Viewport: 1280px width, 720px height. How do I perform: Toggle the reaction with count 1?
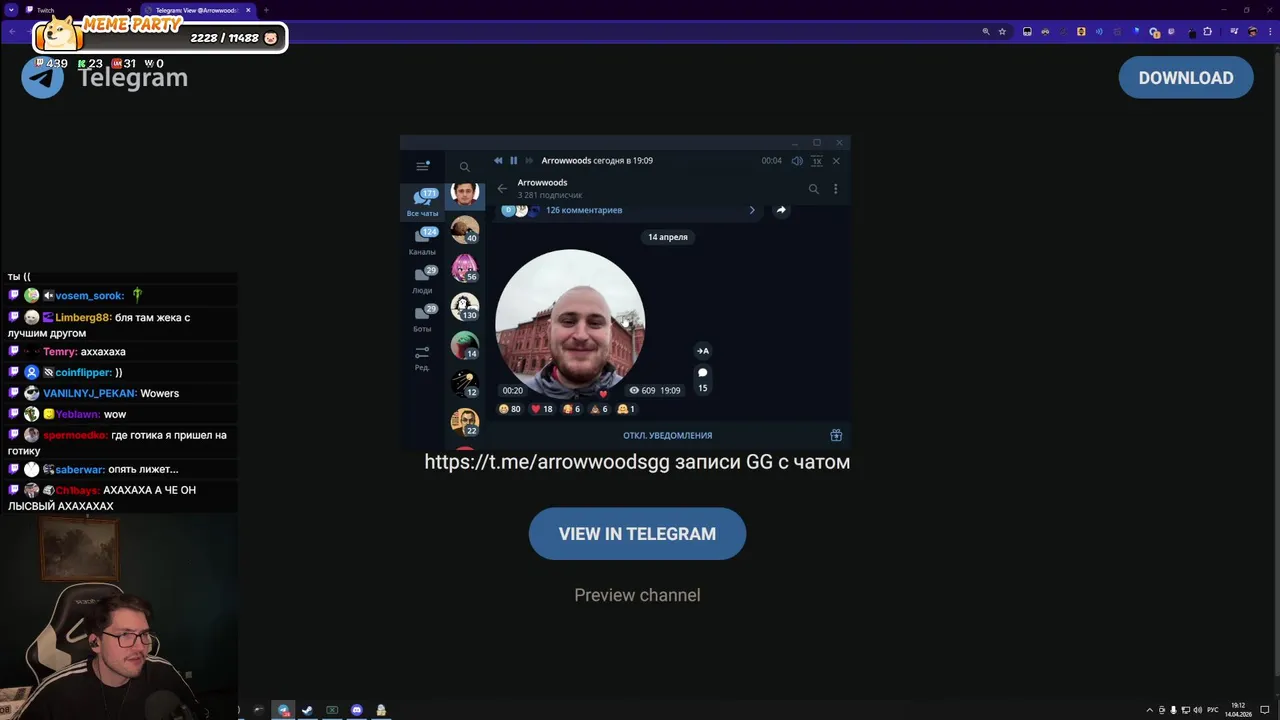point(627,409)
